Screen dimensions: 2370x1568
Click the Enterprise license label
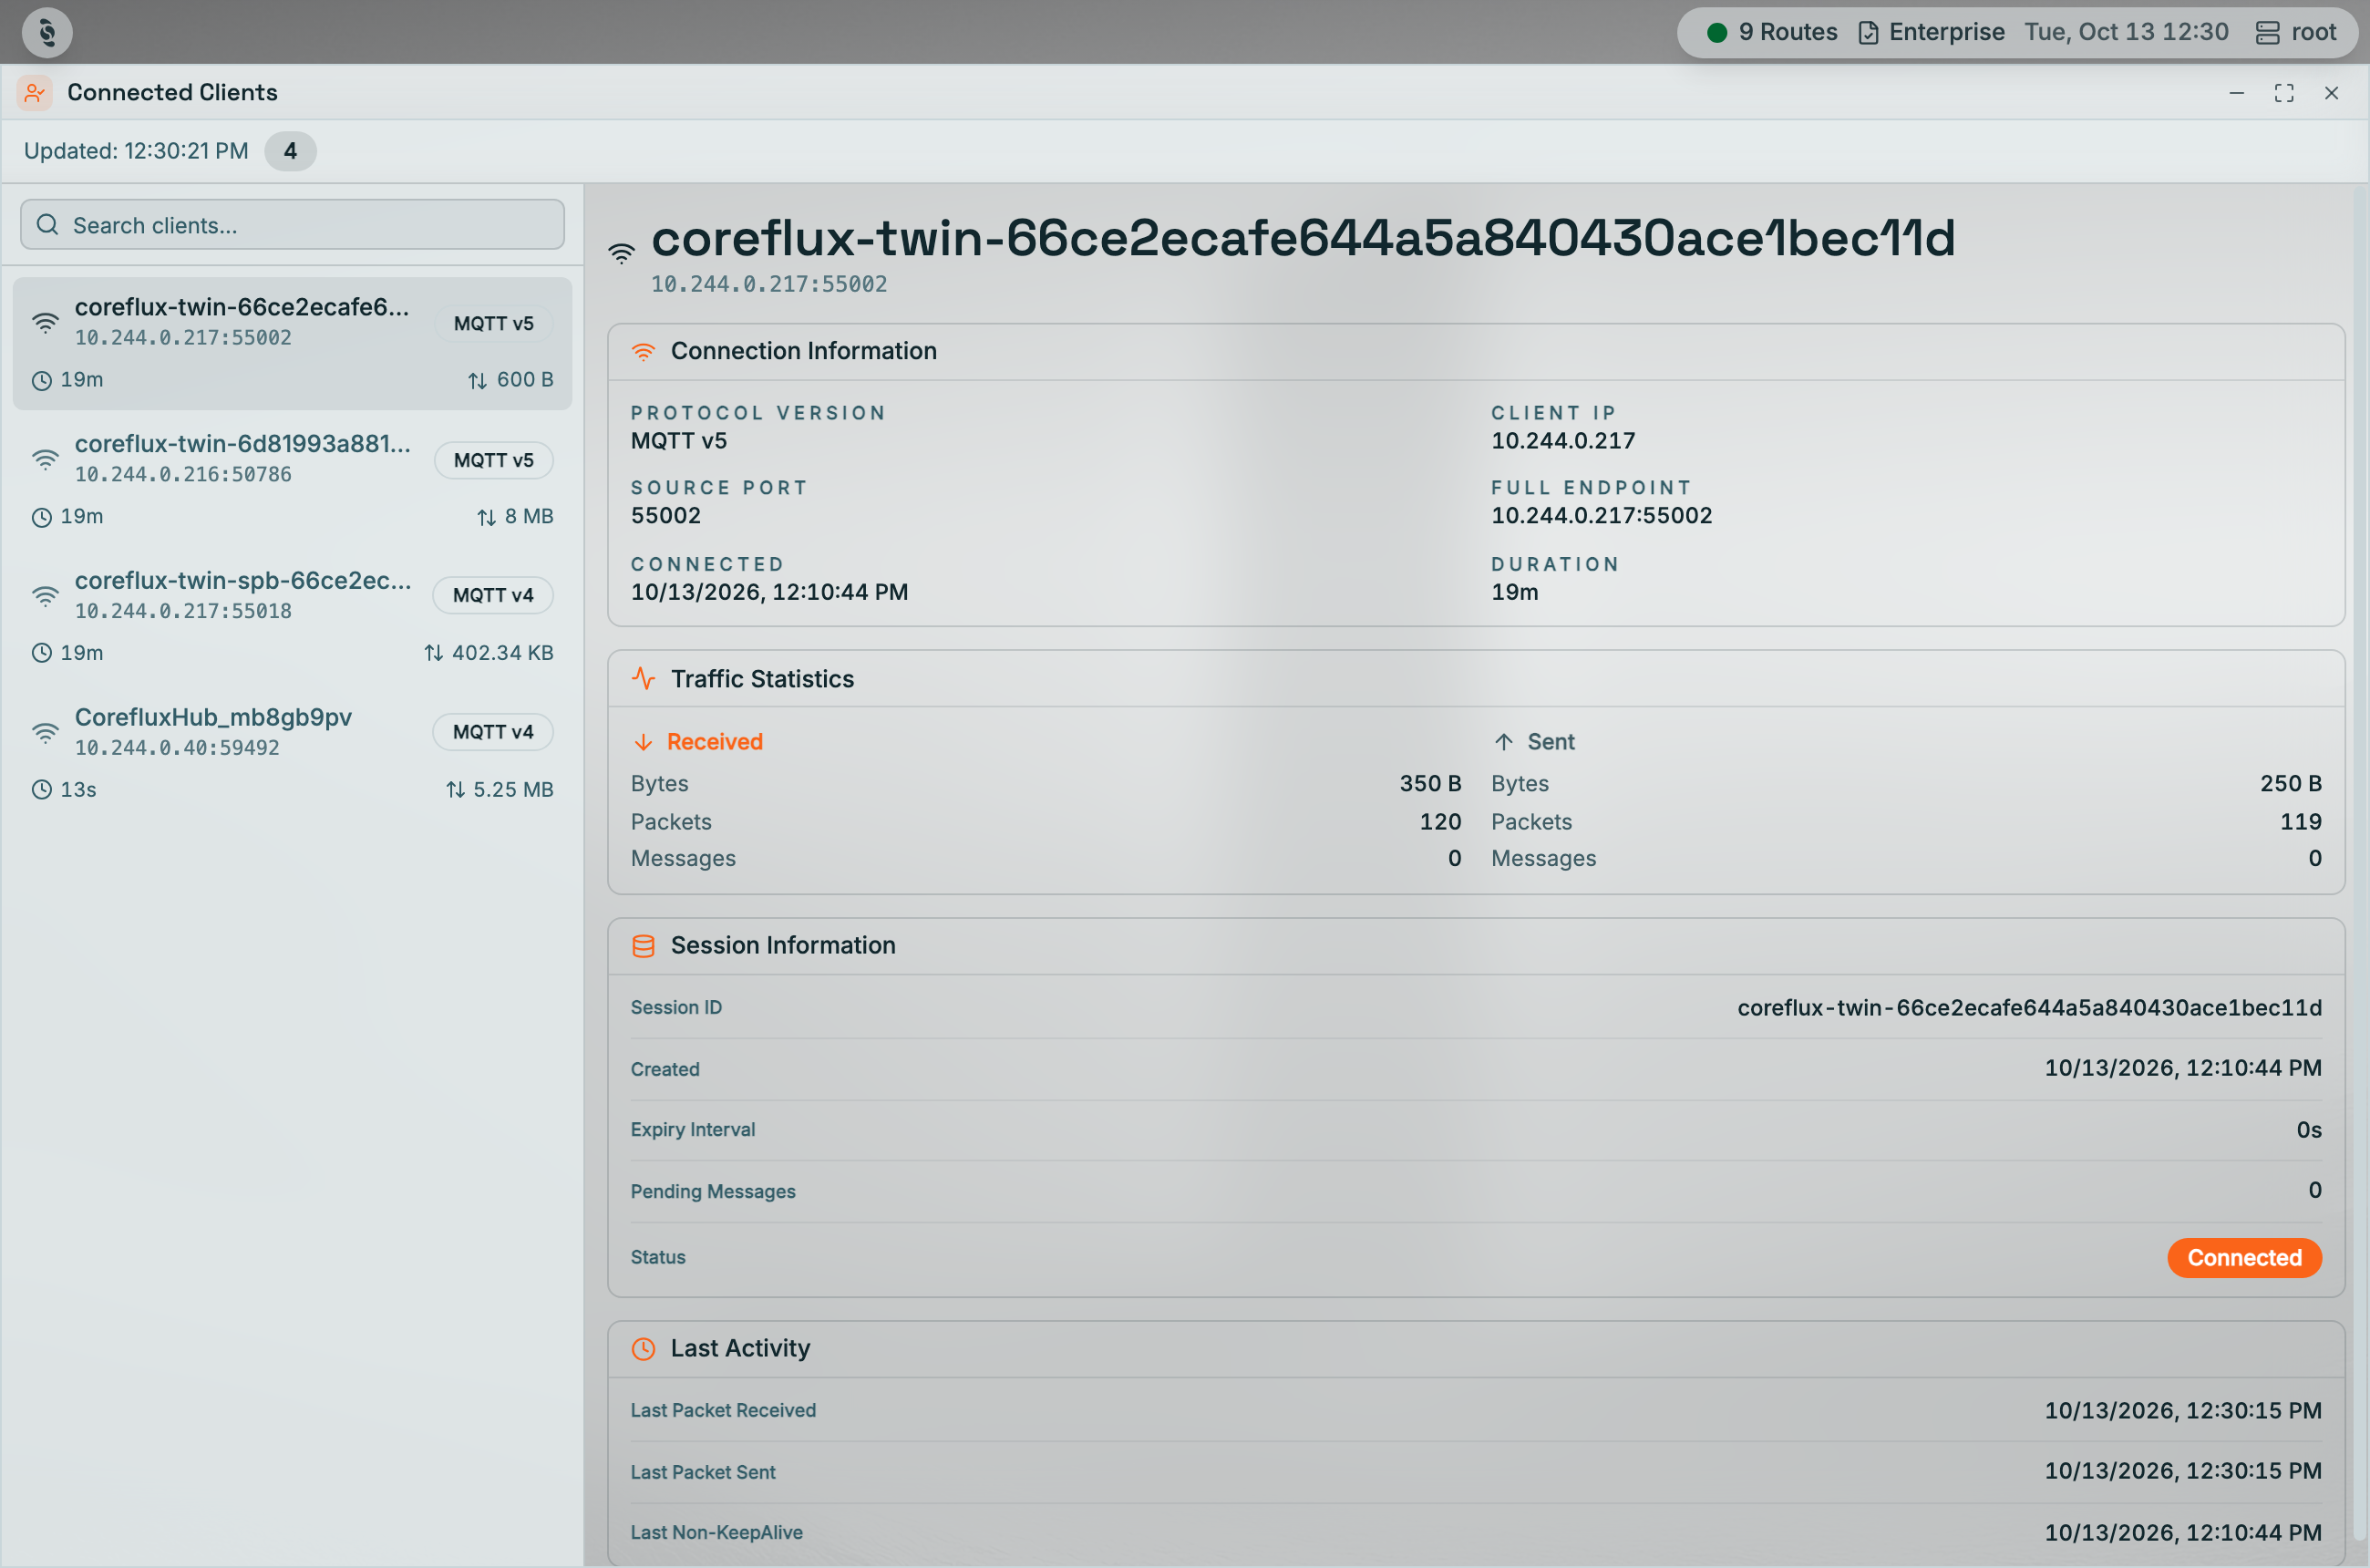[1946, 32]
